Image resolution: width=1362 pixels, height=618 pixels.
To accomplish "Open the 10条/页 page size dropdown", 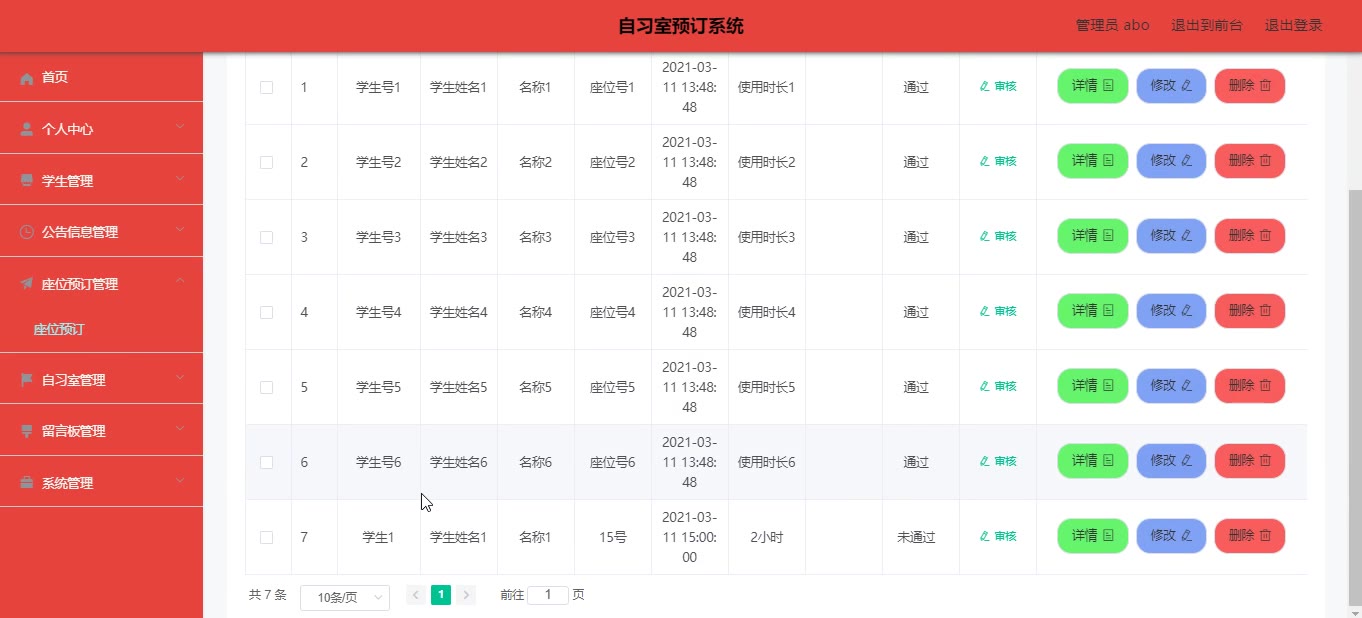I will point(345,597).
